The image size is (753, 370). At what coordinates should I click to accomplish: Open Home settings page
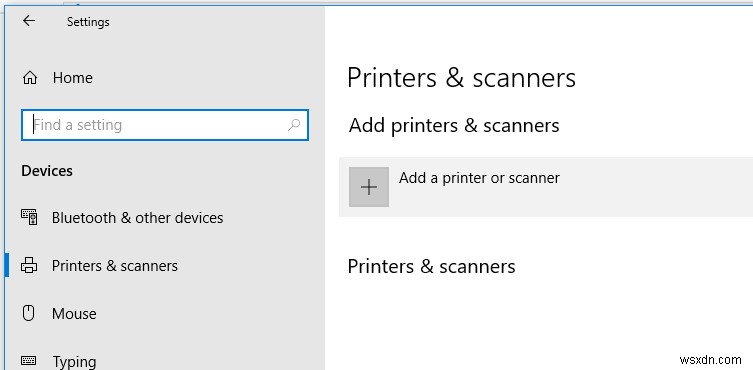[73, 78]
